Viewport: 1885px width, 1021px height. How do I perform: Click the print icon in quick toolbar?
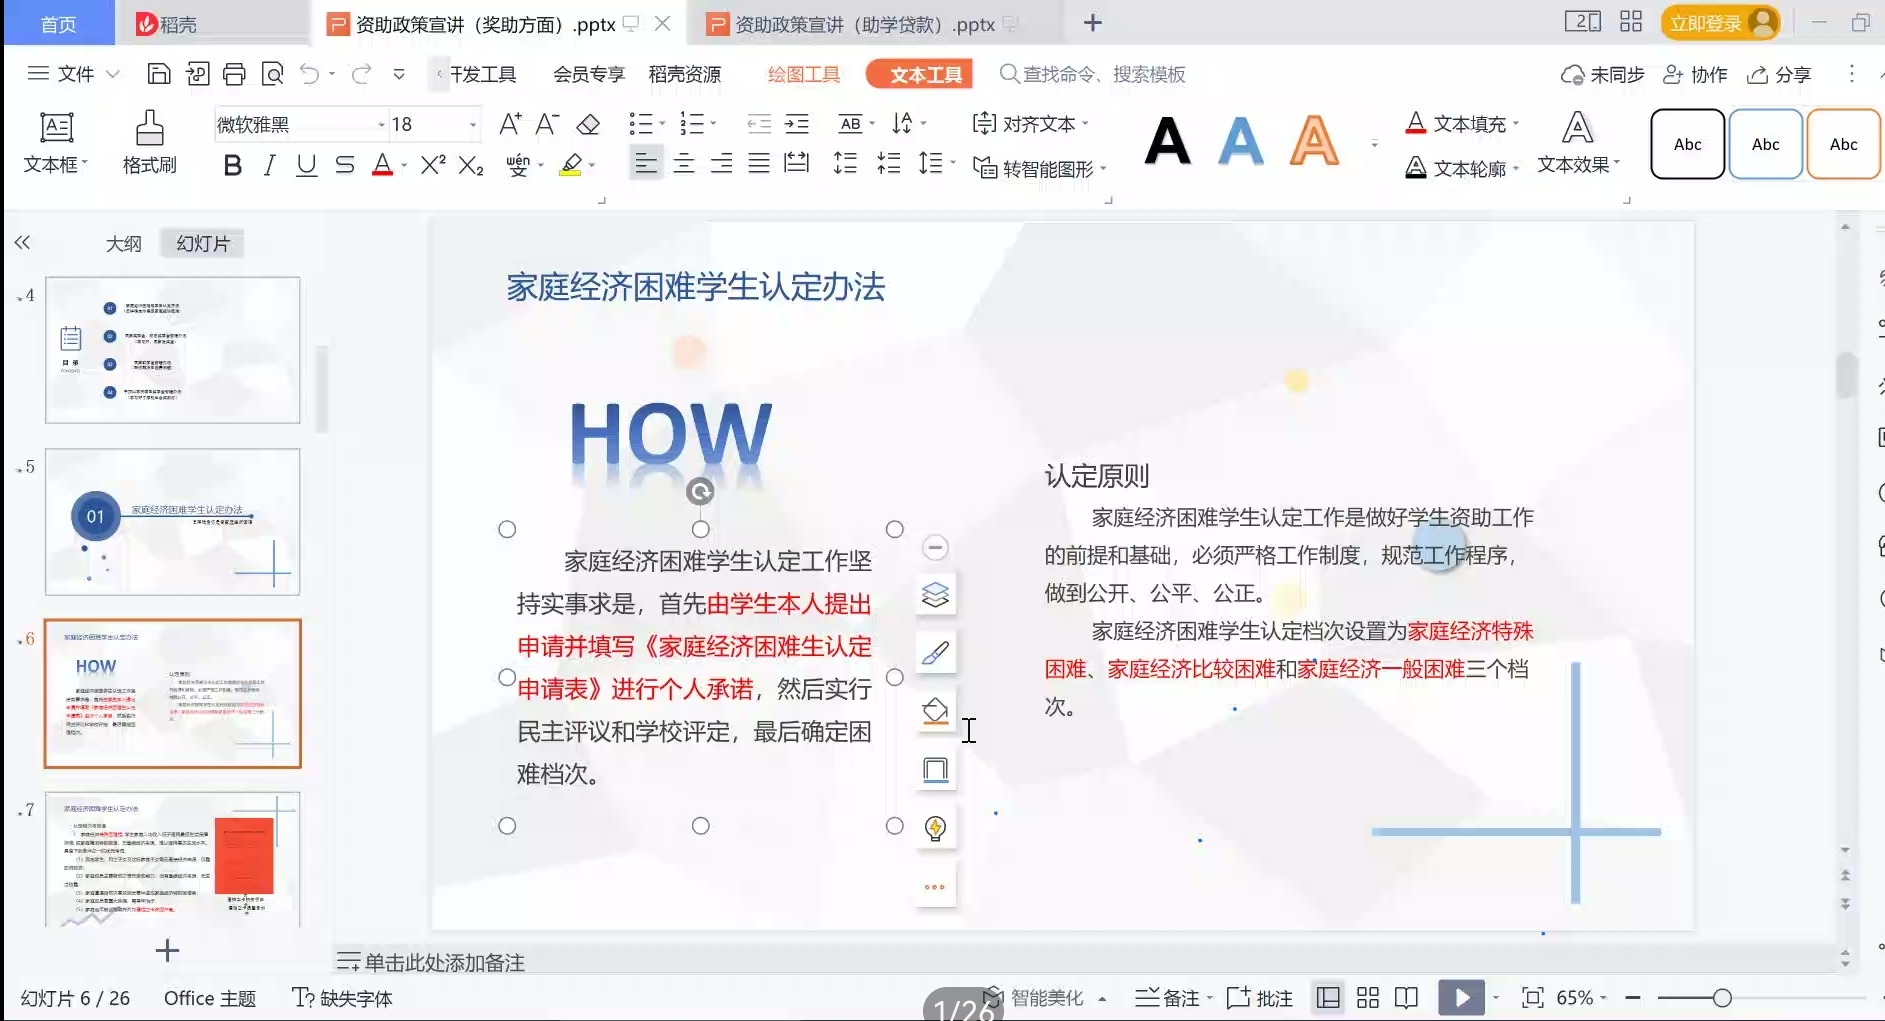coord(234,74)
